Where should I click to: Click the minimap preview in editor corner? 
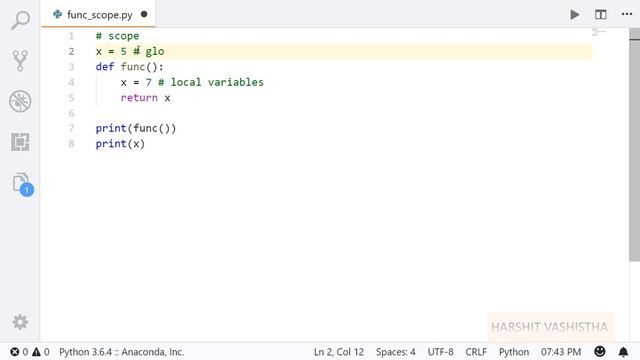coord(599,32)
